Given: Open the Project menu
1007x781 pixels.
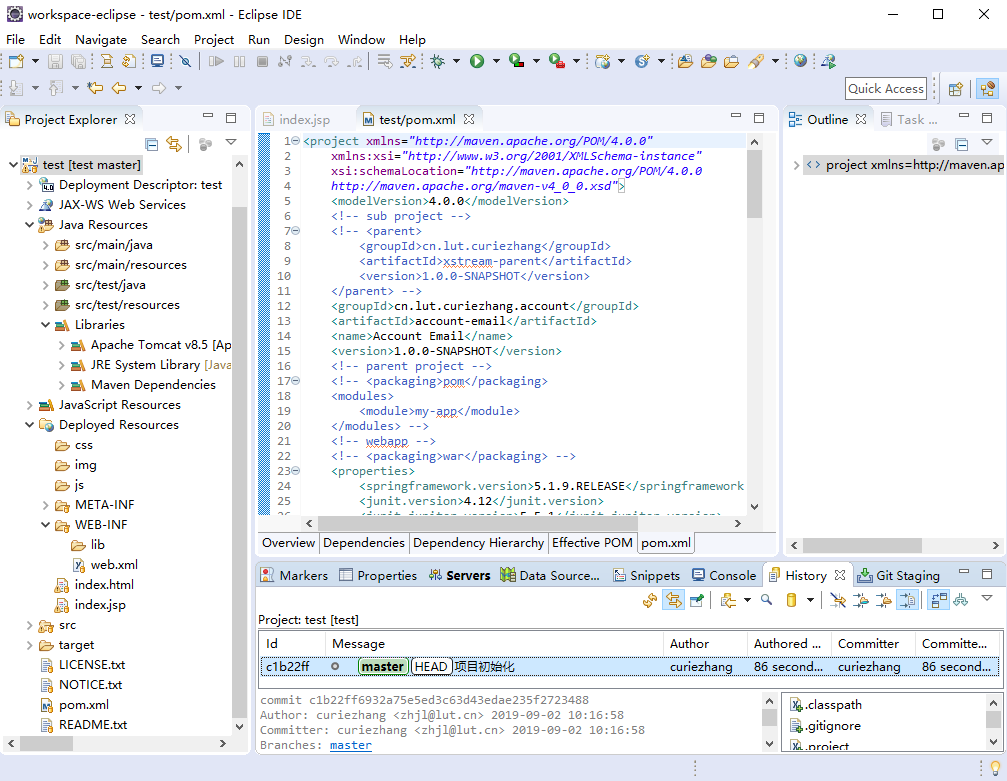Looking at the screenshot, I should 214,39.
